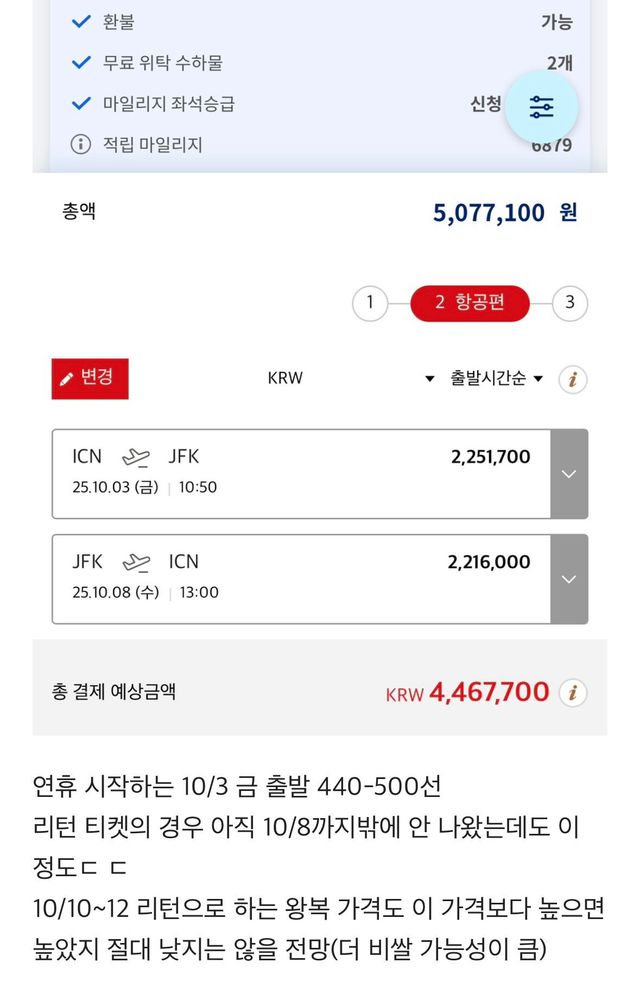Go to step 3 of booking

pos(570,303)
